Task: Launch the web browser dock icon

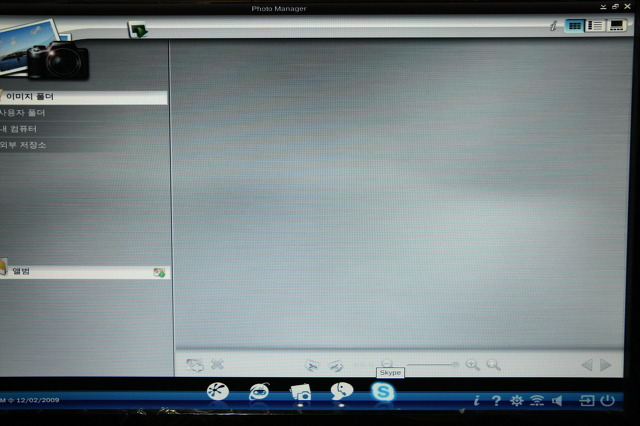Action: (x=259, y=392)
